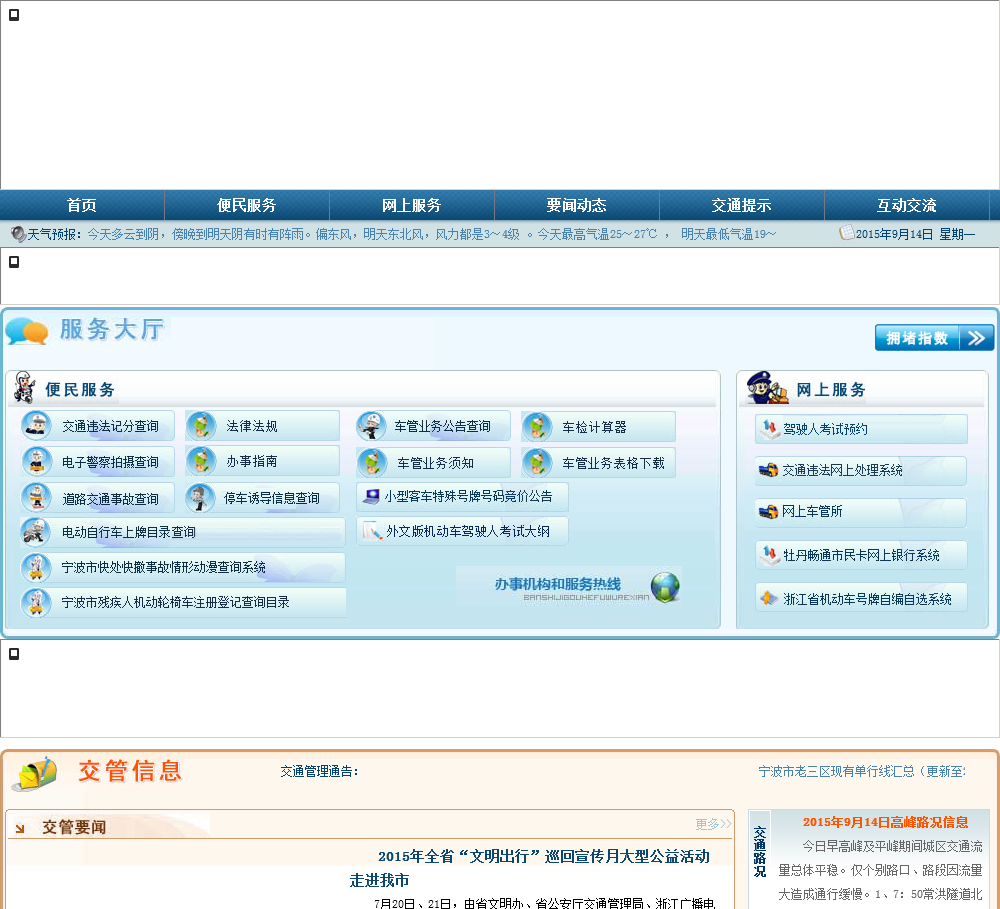This screenshot has height=909, width=1000.
Task: Click the 交通路况 vertical label
Action: click(760, 852)
